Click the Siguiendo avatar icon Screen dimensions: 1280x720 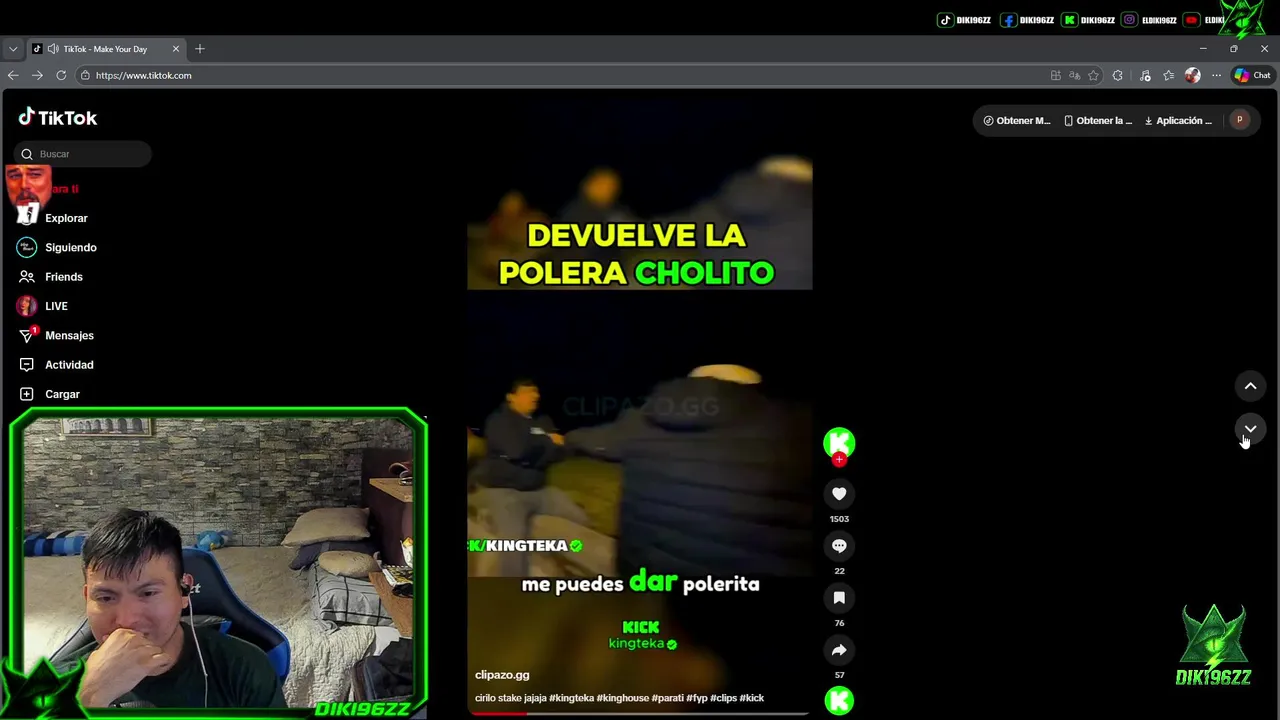pos(27,247)
